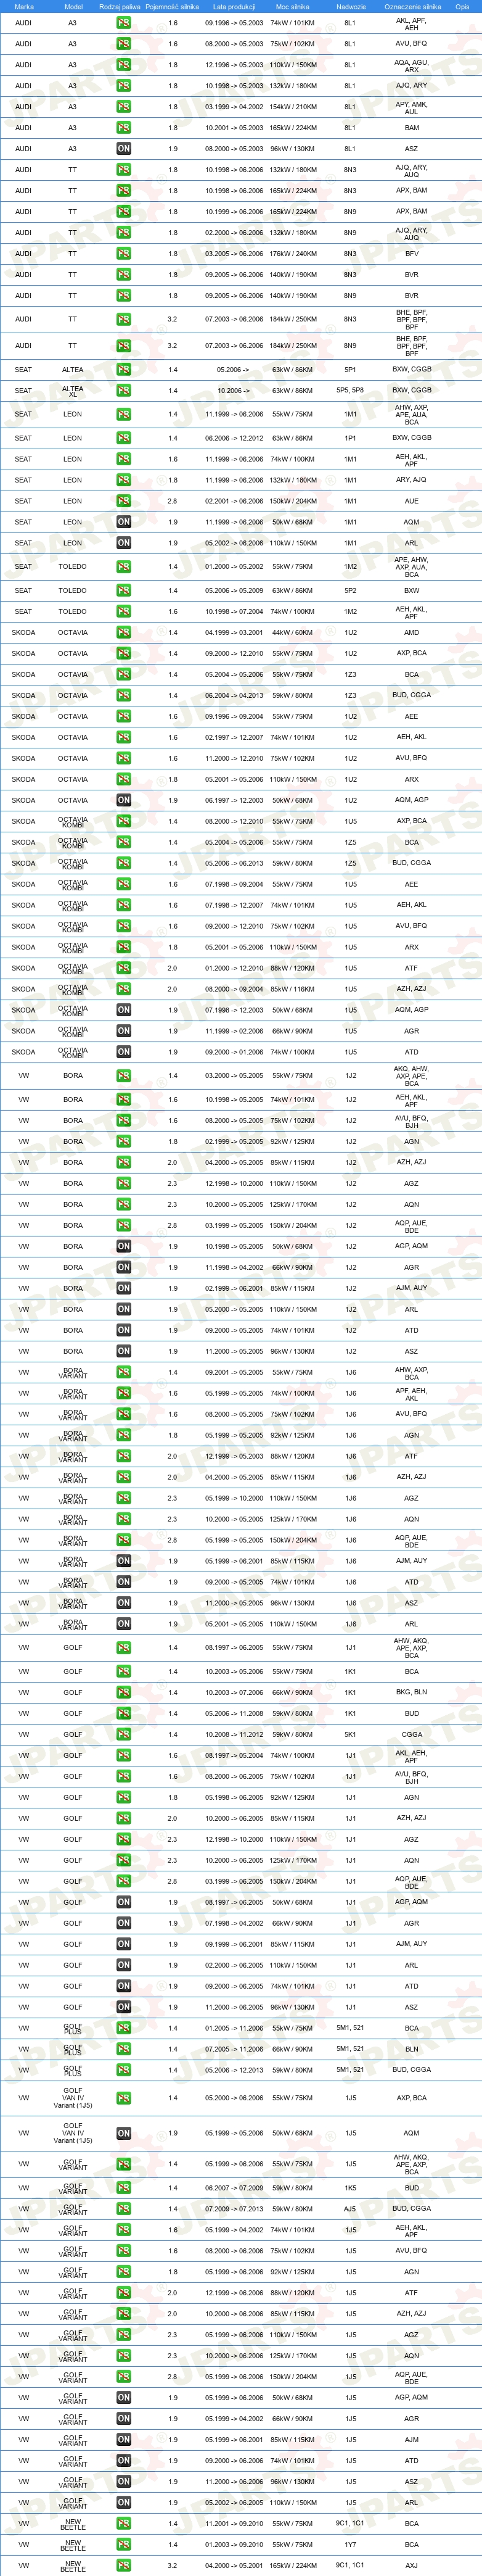Select the "10.2006 ->" production date cell
Image resolution: width=482 pixels, height=2576 pixels.
pyautogui.click(x=234, y=391)
